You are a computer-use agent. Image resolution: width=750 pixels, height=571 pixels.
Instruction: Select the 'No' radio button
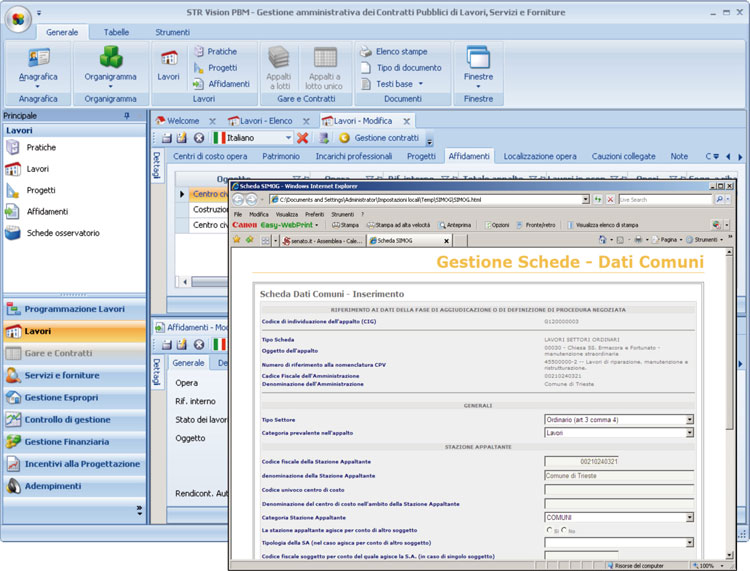pyautogui.click(x=565, y=530)
